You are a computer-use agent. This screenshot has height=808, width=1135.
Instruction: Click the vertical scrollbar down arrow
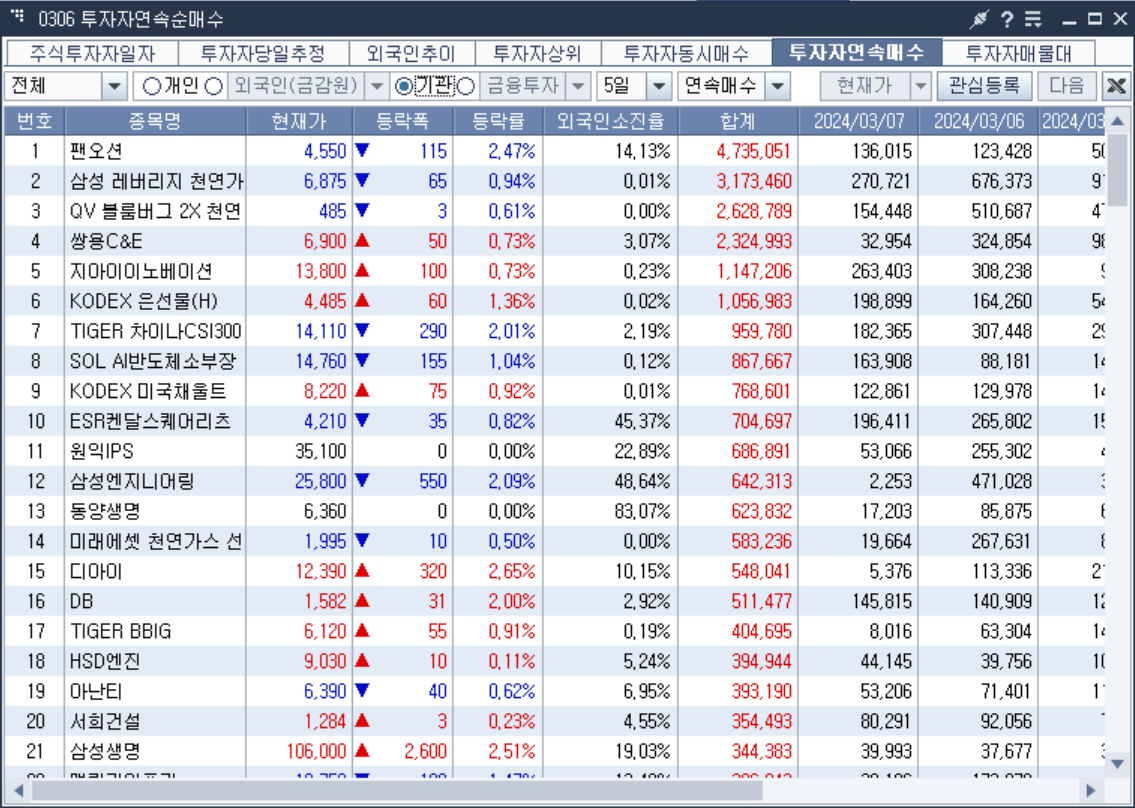1117,763
